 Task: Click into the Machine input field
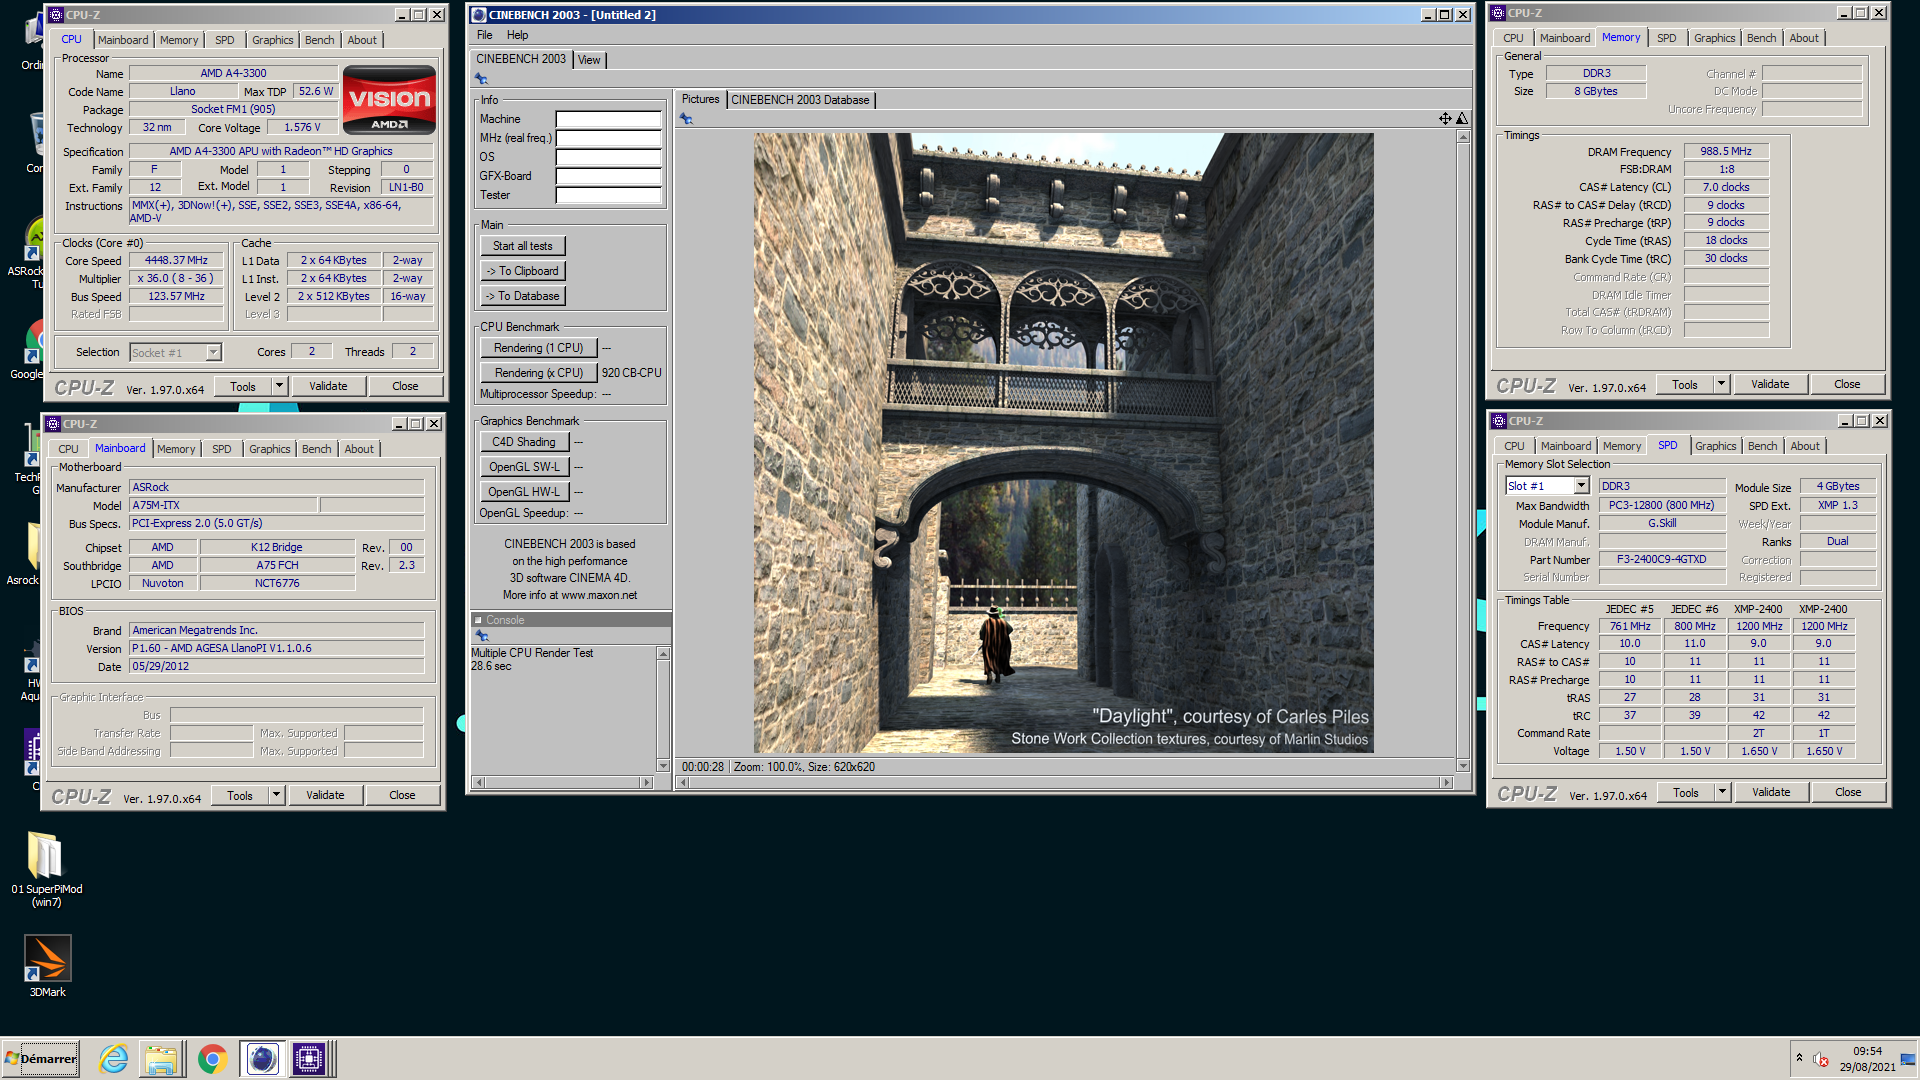pyautogui.click(x=608, y=119)
